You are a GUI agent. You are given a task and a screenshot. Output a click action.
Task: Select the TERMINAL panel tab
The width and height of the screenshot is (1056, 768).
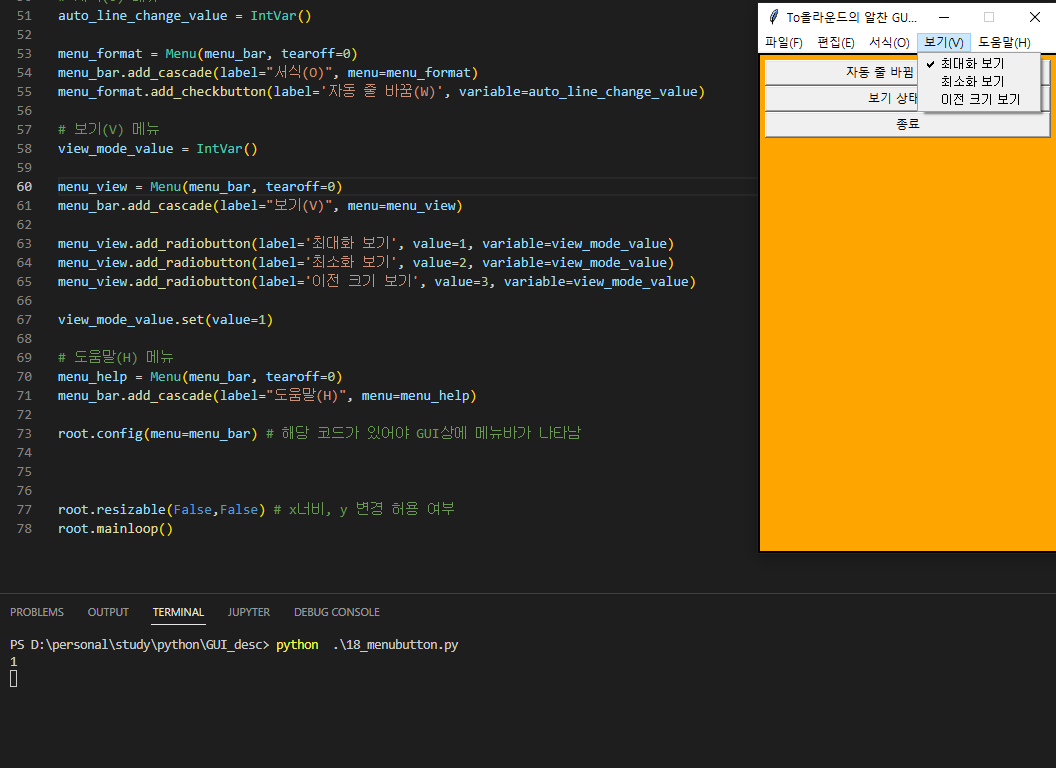pyautogui.click(x=178, y=612)
